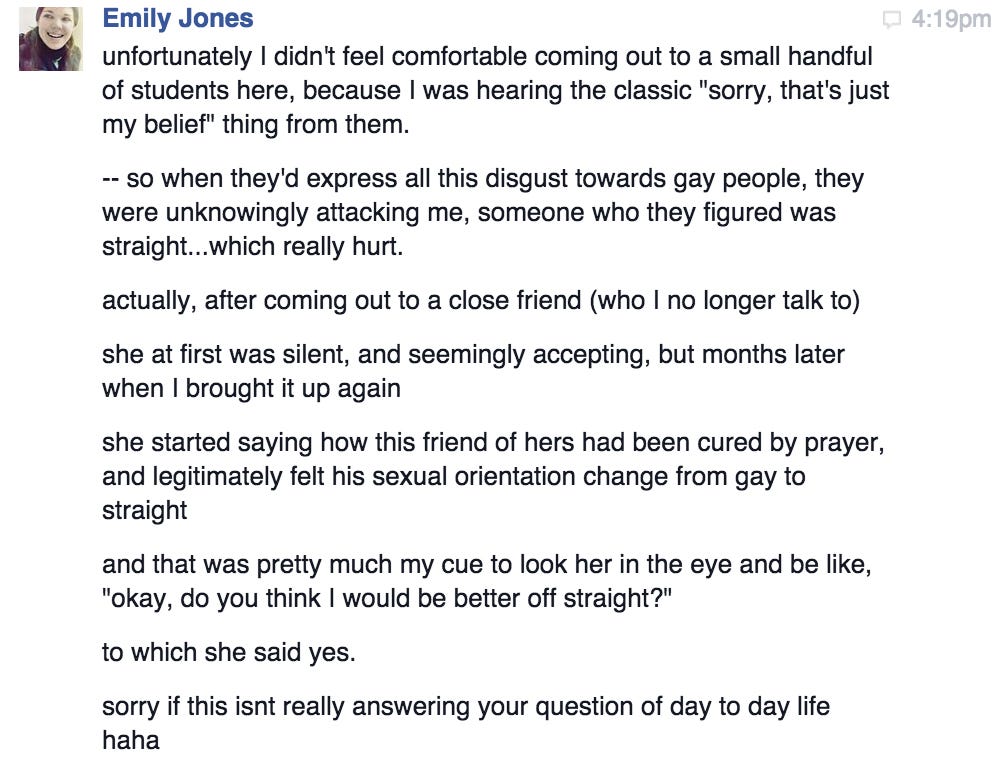This screenshot has width=995, height=768.
Task: Click the text "when I brought it up again"
Action: coord(251,388)
